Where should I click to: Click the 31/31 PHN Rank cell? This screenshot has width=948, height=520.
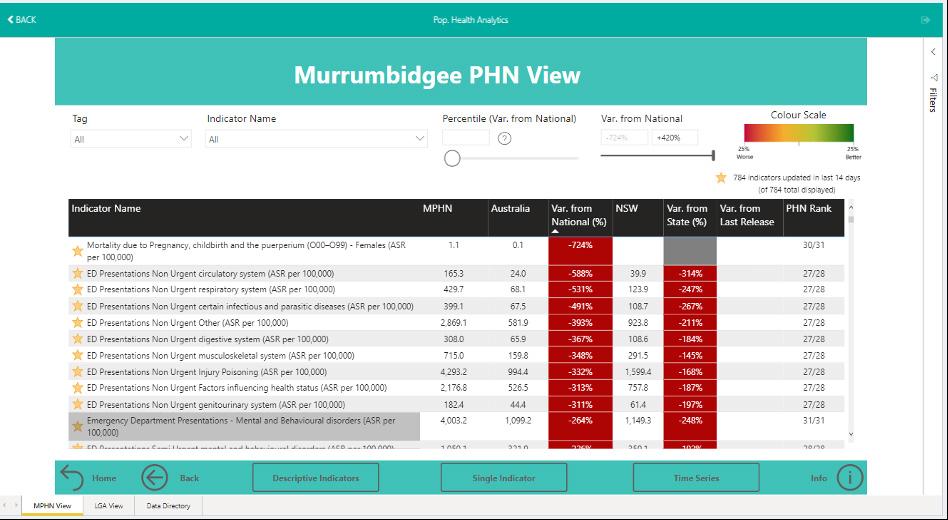pos(814,420)
